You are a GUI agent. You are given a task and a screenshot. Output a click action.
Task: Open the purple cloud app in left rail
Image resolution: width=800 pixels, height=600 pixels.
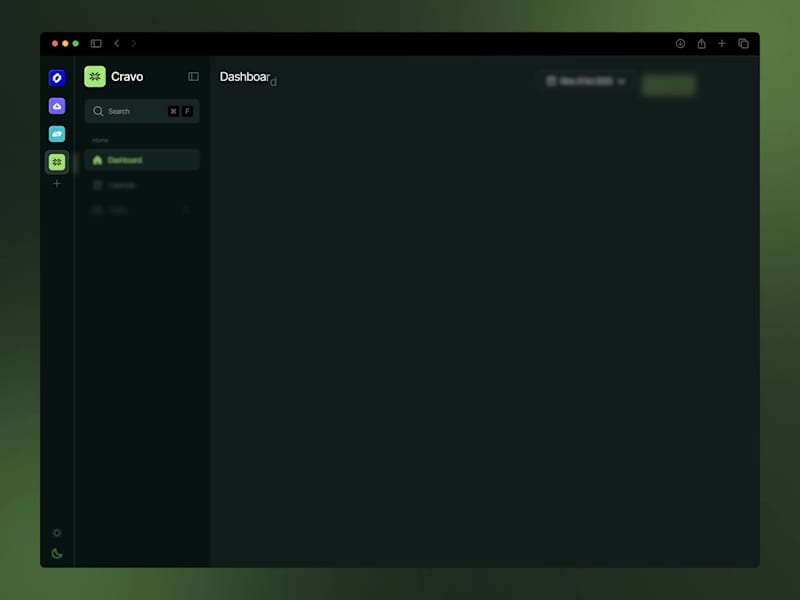pos(57,106)
